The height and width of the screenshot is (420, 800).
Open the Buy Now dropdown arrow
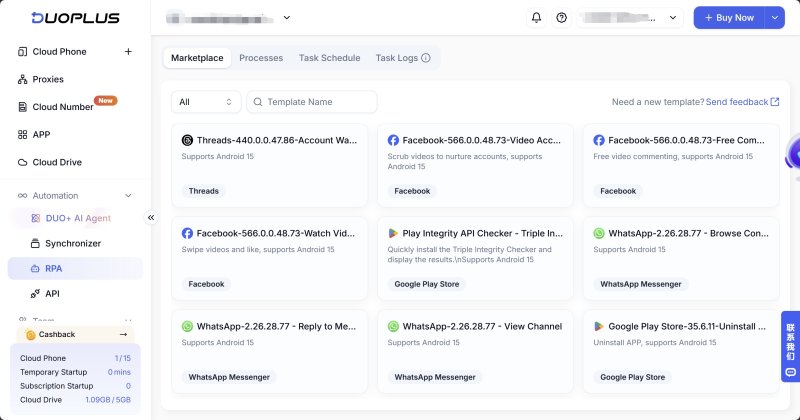pyautogui.click(x=774, y=17)
